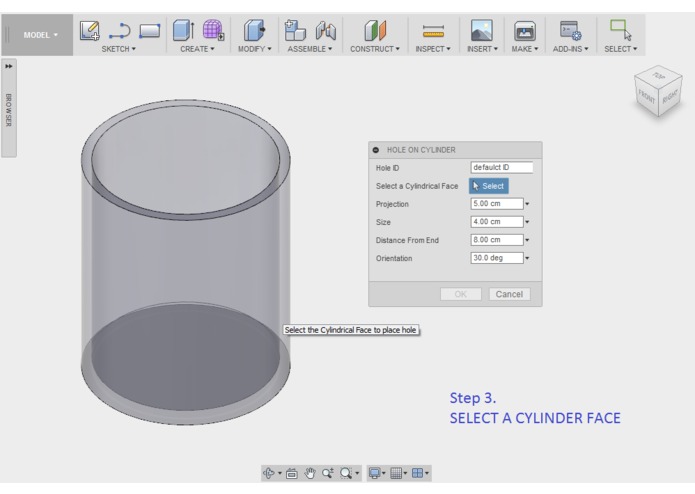
Task: Click the New Component assemble icon
Action: (x=295, y=31)
